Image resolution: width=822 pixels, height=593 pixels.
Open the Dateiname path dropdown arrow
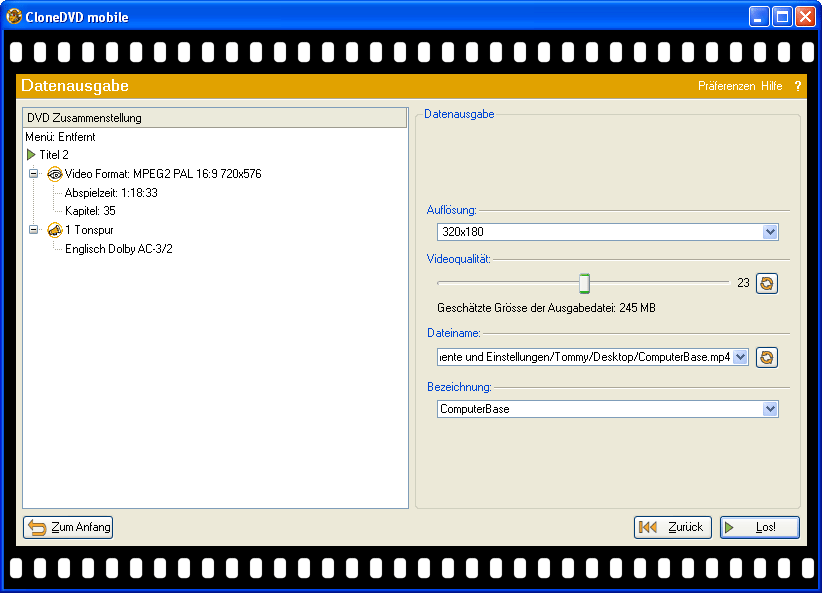(x=740, y=357)
